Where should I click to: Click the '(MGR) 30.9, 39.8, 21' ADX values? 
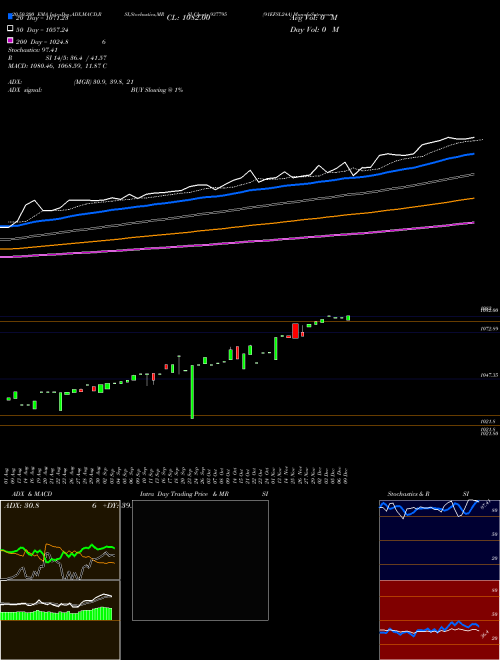click(x=104, y=82)
